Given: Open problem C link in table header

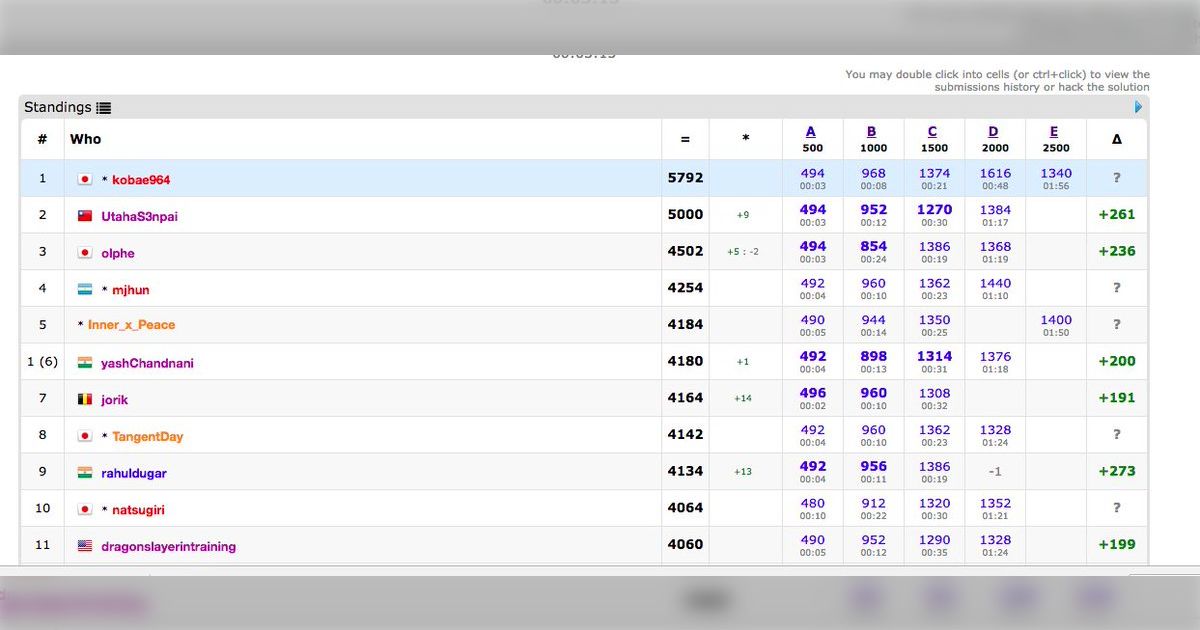Looking at the screenshot, I should pyautogui.click(x=933, y=132).
